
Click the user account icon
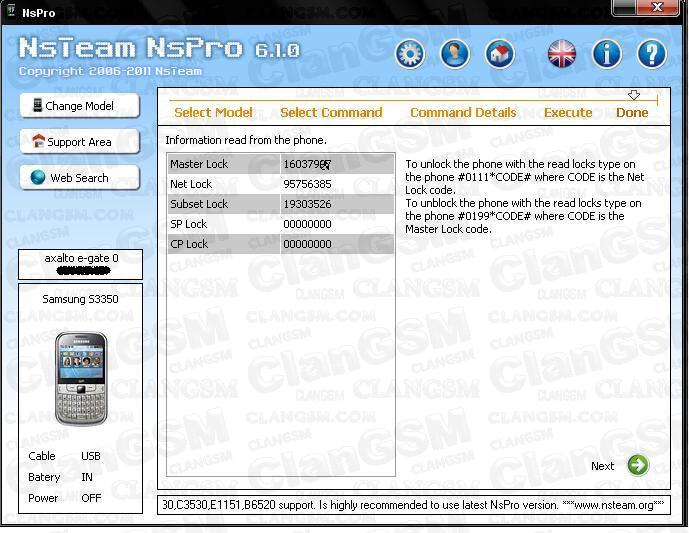[x=455, y=54]
